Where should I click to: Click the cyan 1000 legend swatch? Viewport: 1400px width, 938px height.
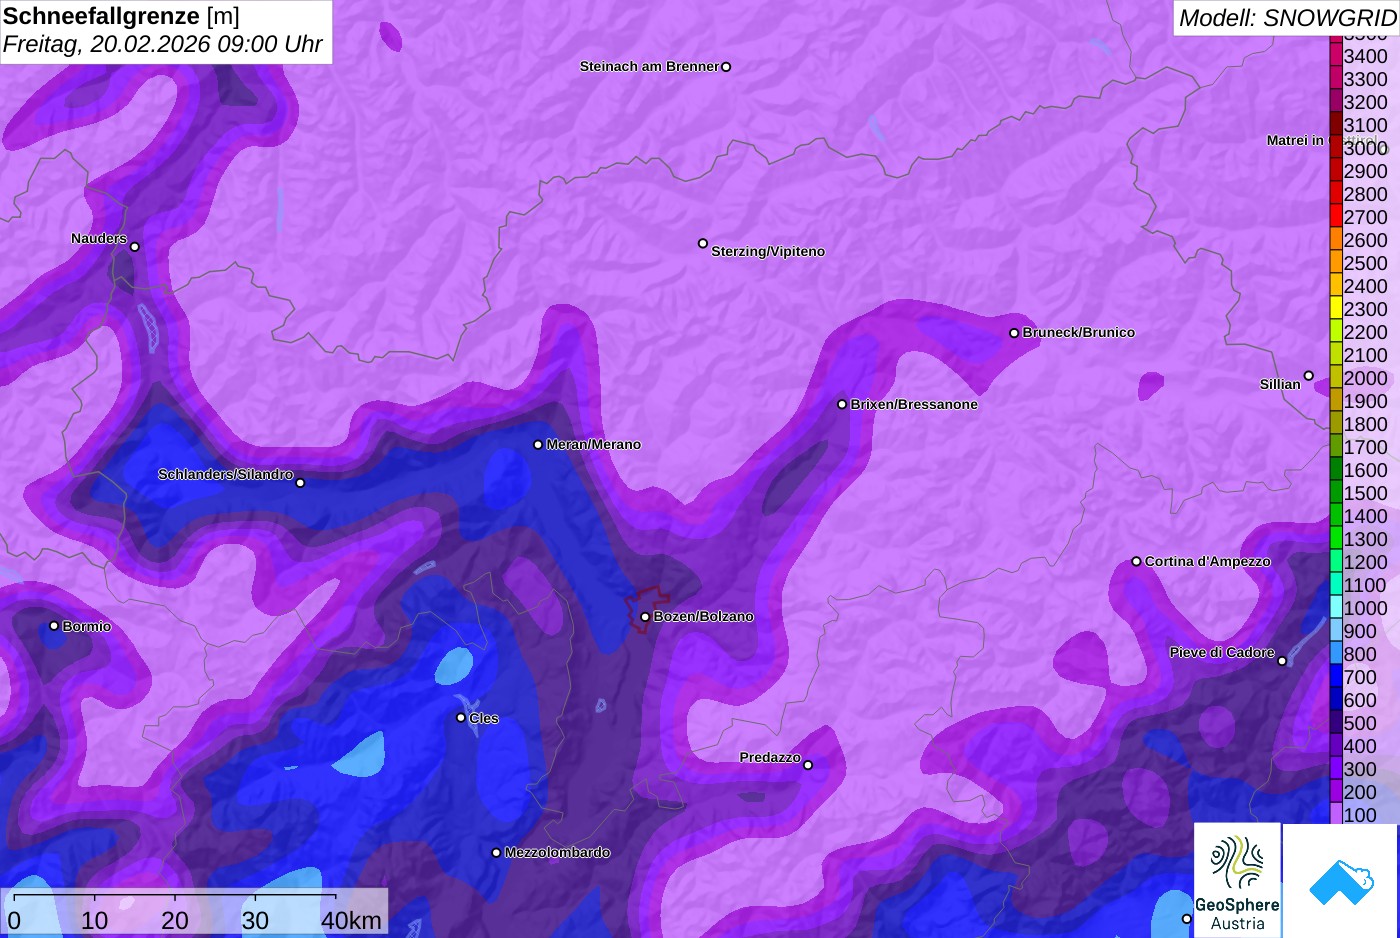[1336, 608]
